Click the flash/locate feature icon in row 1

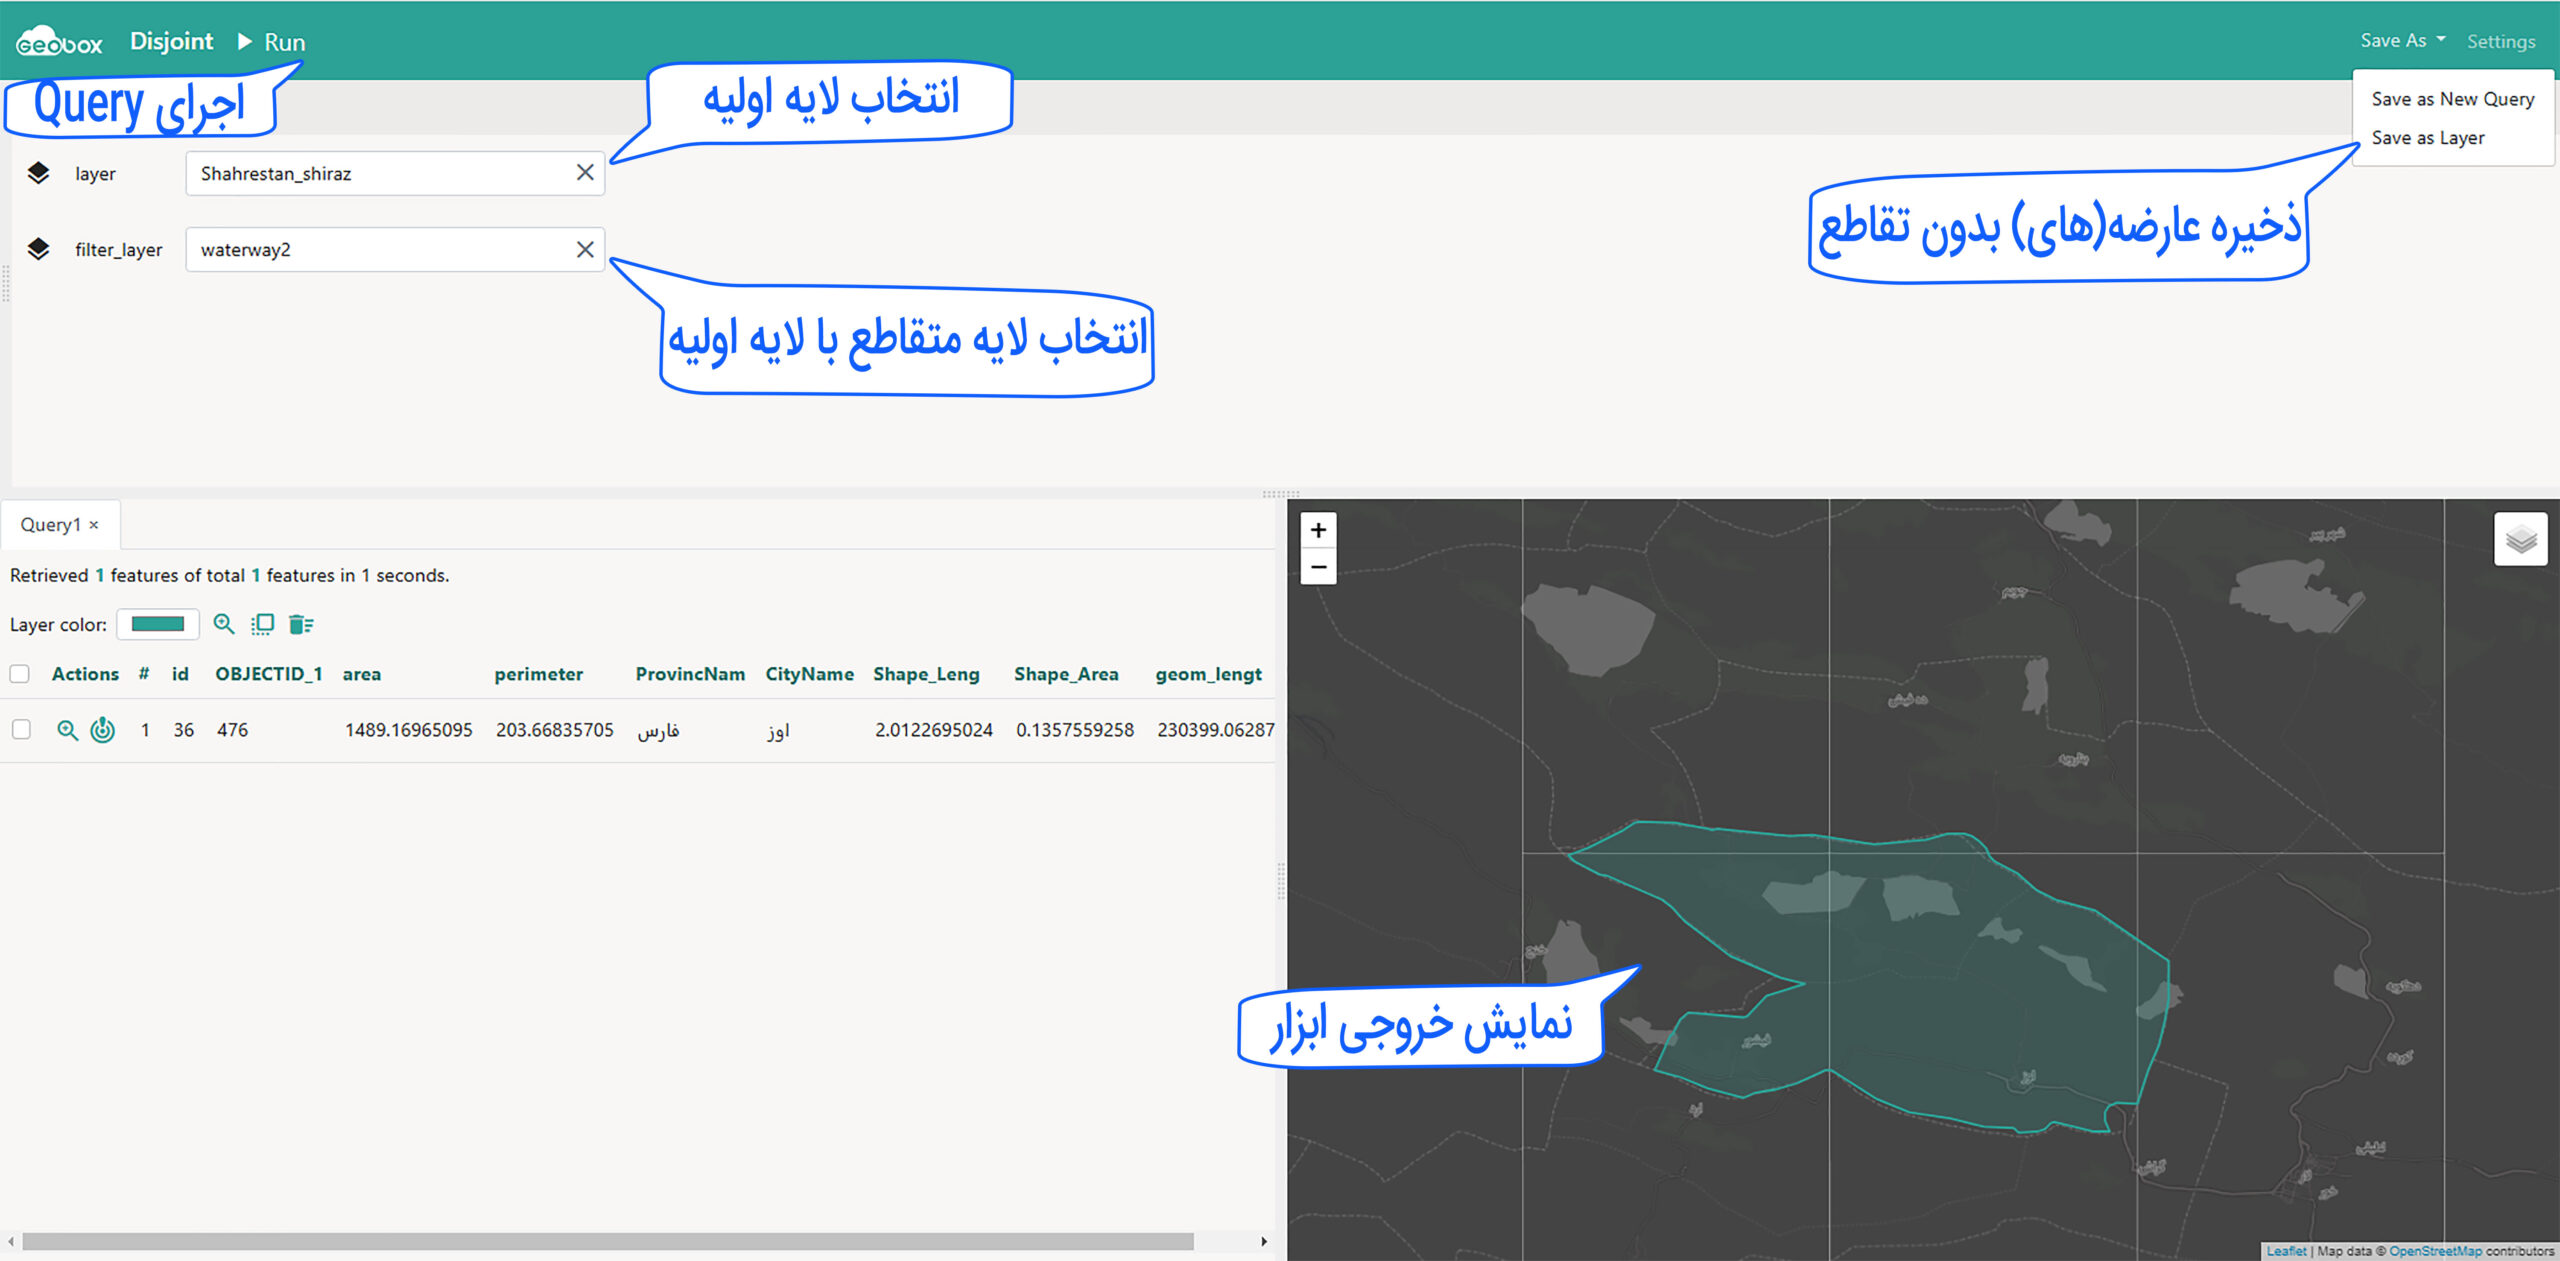click(x=103, y=730)
